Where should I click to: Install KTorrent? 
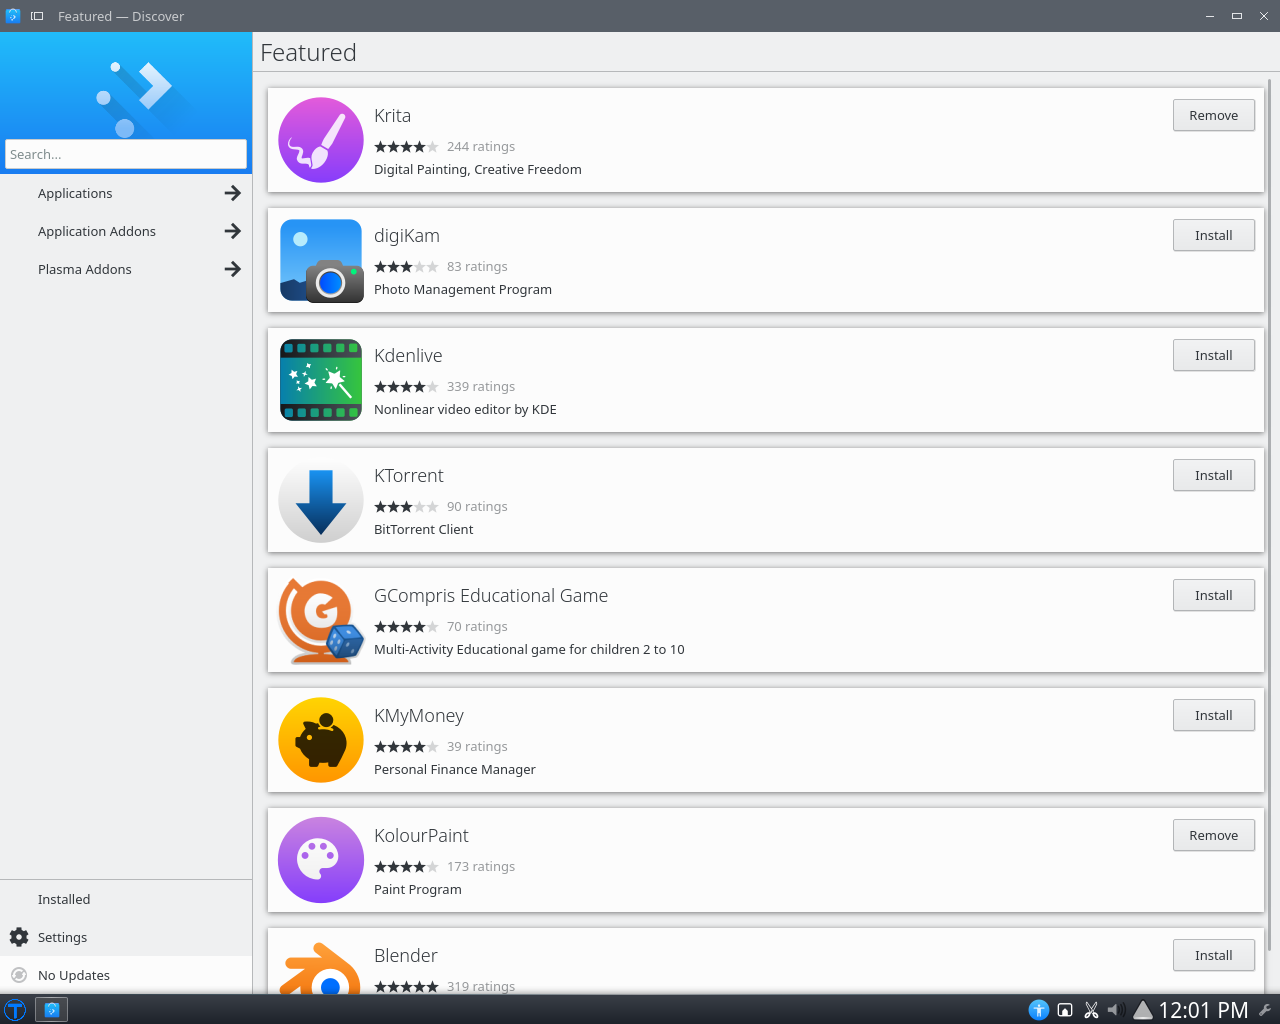[x=1213, y=475]
